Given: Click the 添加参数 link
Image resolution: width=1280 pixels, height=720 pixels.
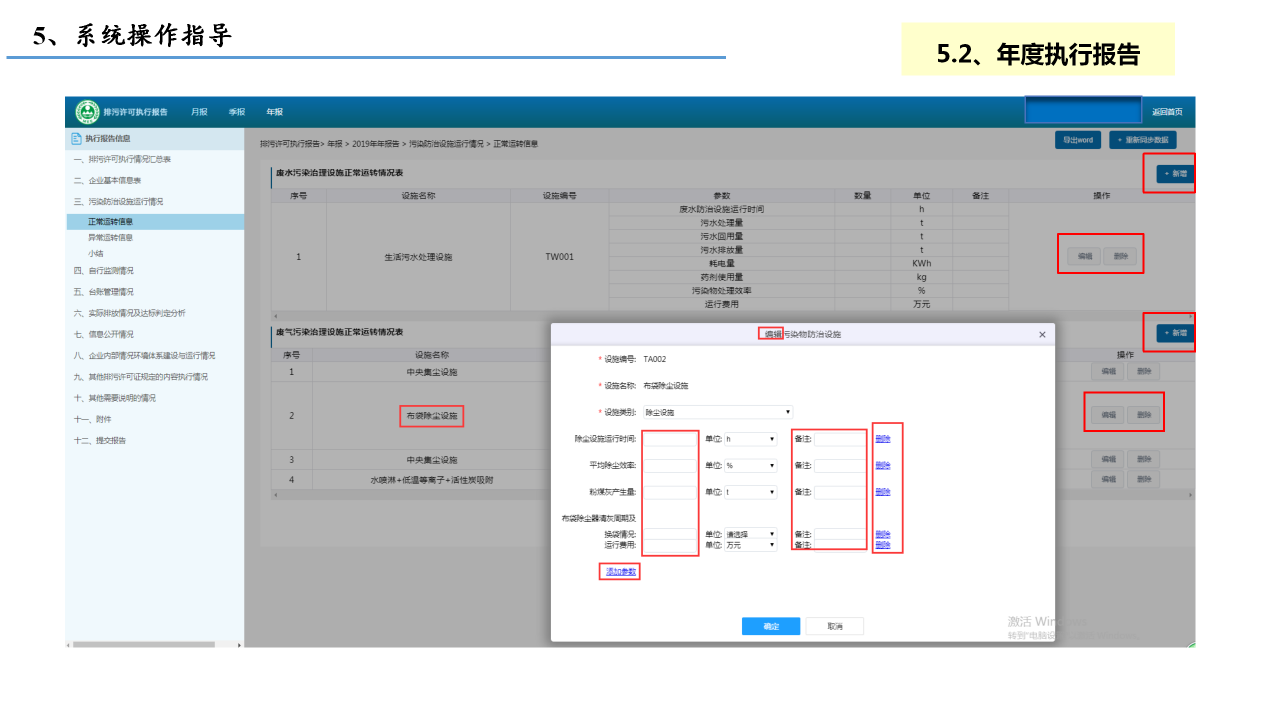Looking at the screenshot, I should click(x=621, y=572).
